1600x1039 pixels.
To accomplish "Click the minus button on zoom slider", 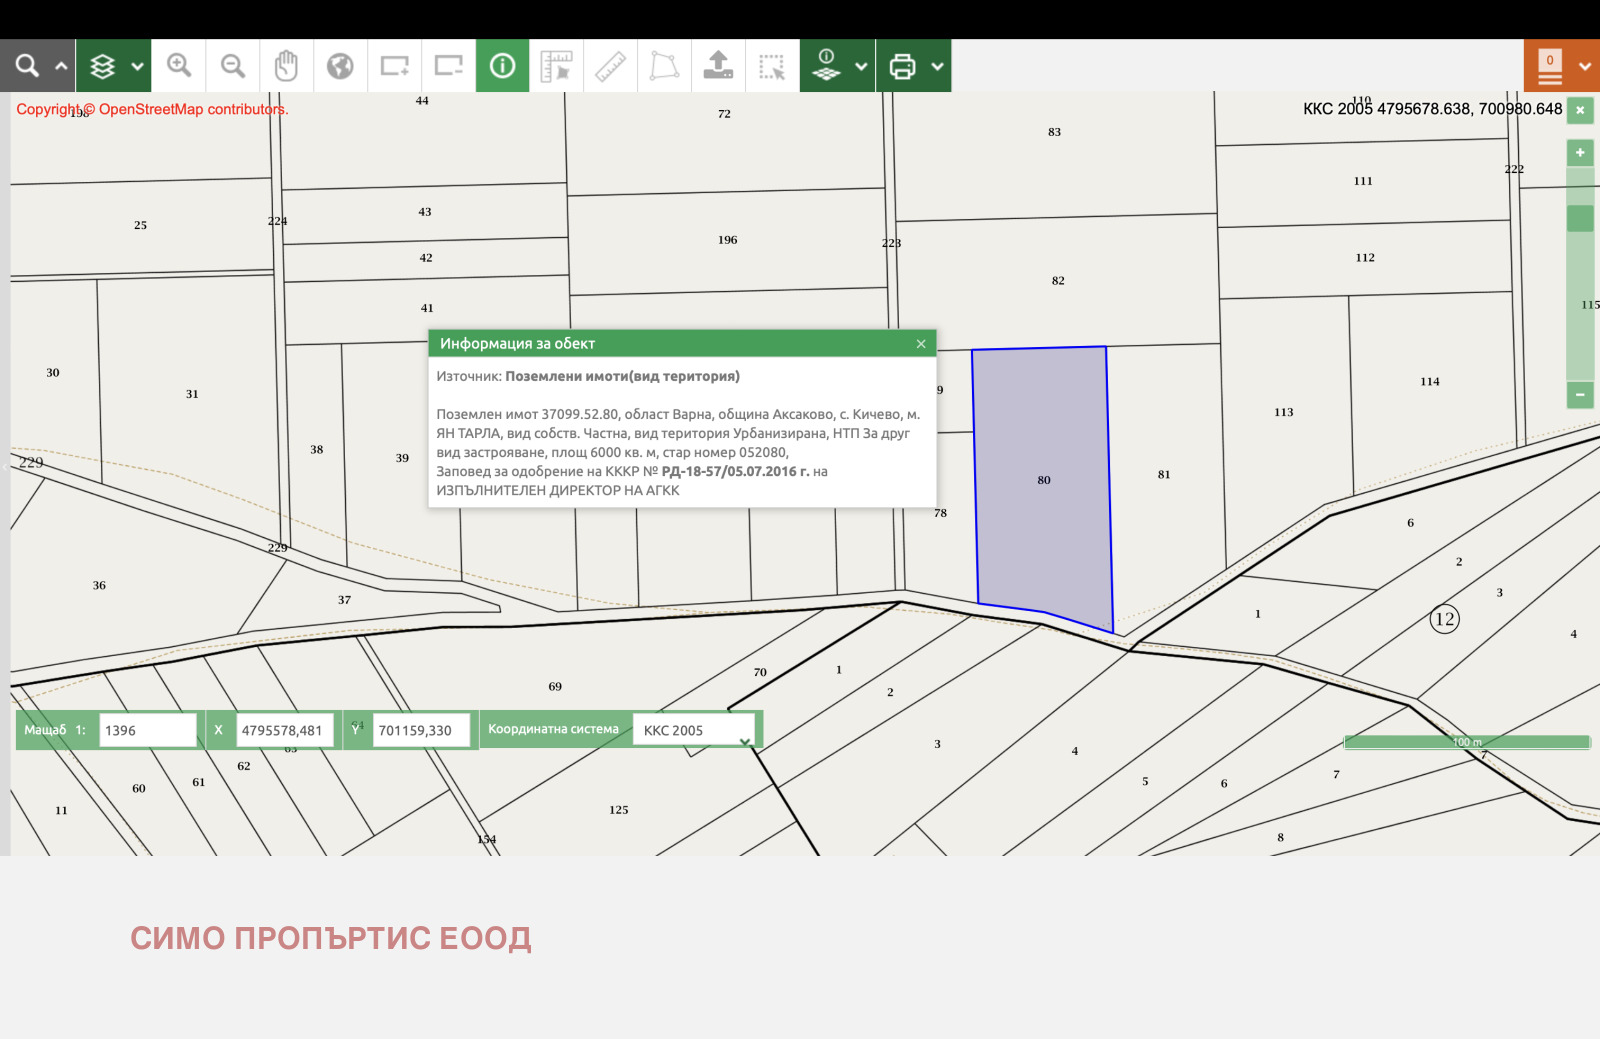I will point(1580,395).
